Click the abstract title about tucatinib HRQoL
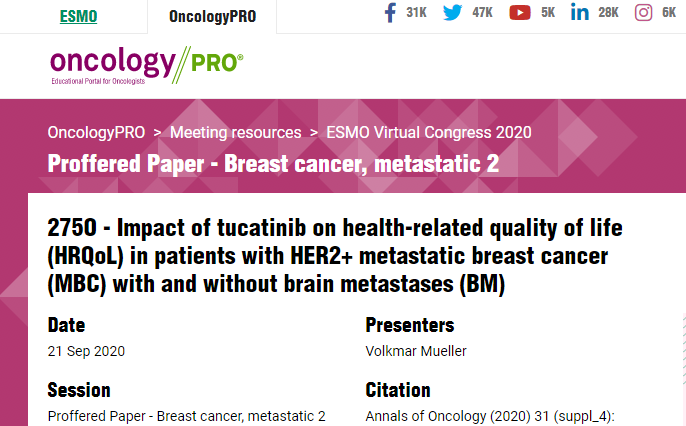The width and height of the screenshot is (686, 426). pos(335,256)
